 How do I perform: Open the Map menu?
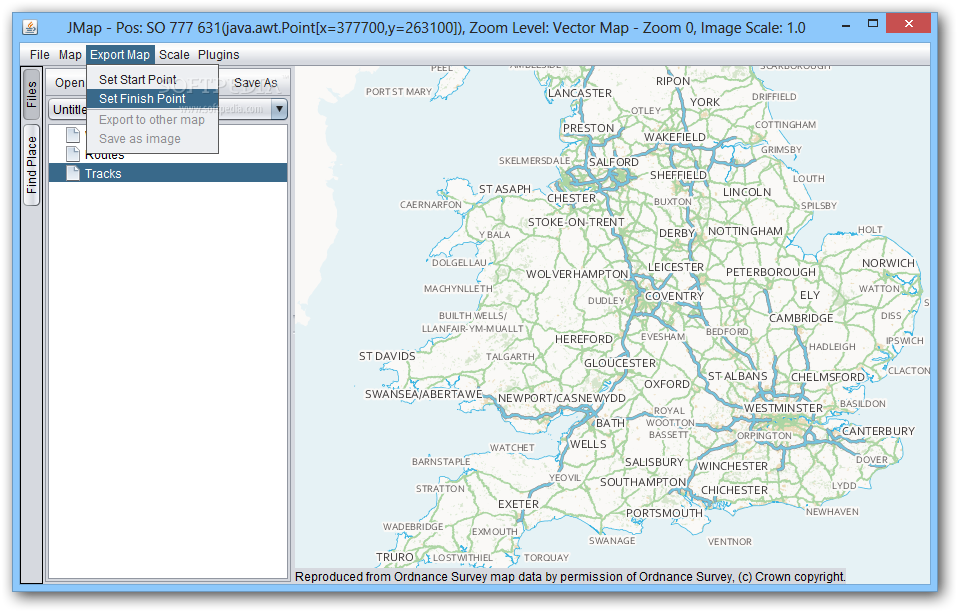70,55
